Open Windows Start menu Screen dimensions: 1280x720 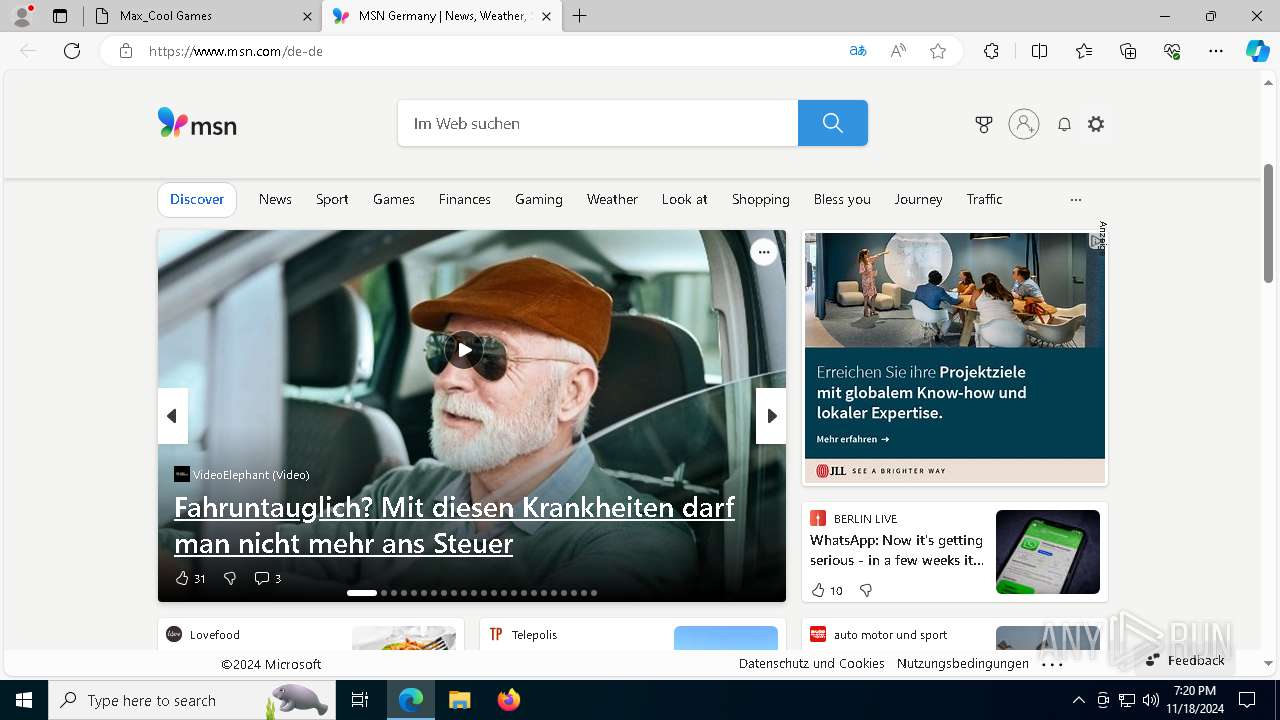[24, 700]
